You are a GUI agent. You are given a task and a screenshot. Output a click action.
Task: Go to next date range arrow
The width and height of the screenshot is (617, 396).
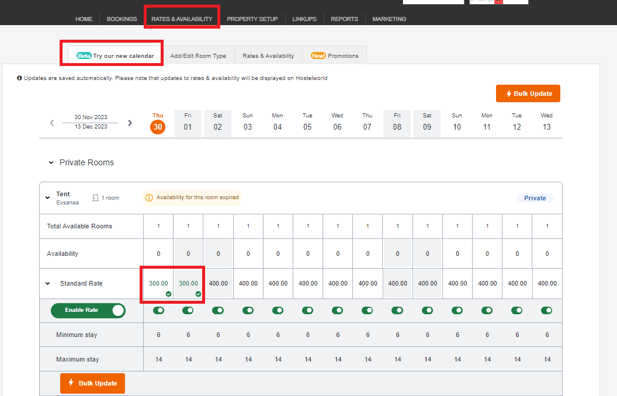[130, 123]
